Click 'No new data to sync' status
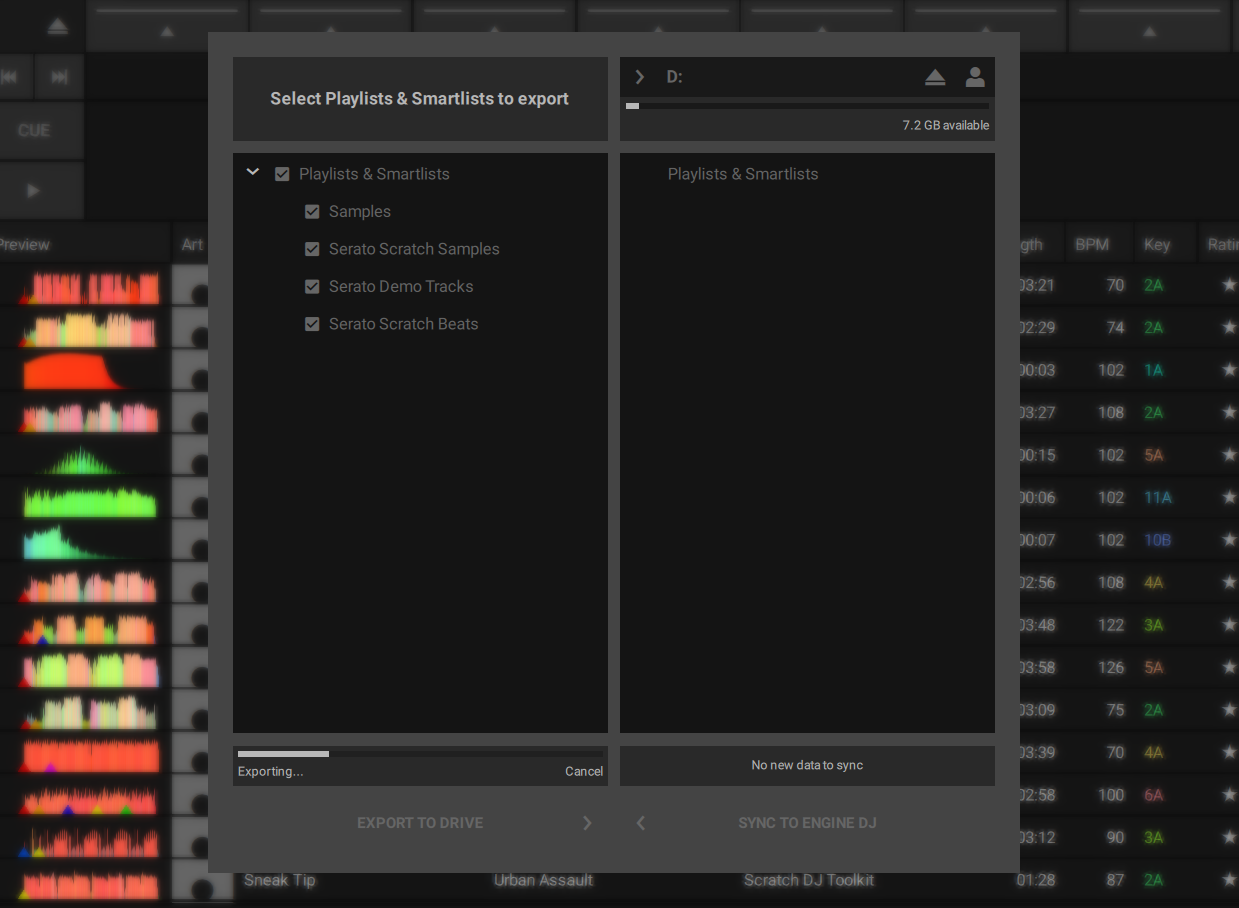Viewport: 1239px width, 908px height. click(x=807, y=765)
